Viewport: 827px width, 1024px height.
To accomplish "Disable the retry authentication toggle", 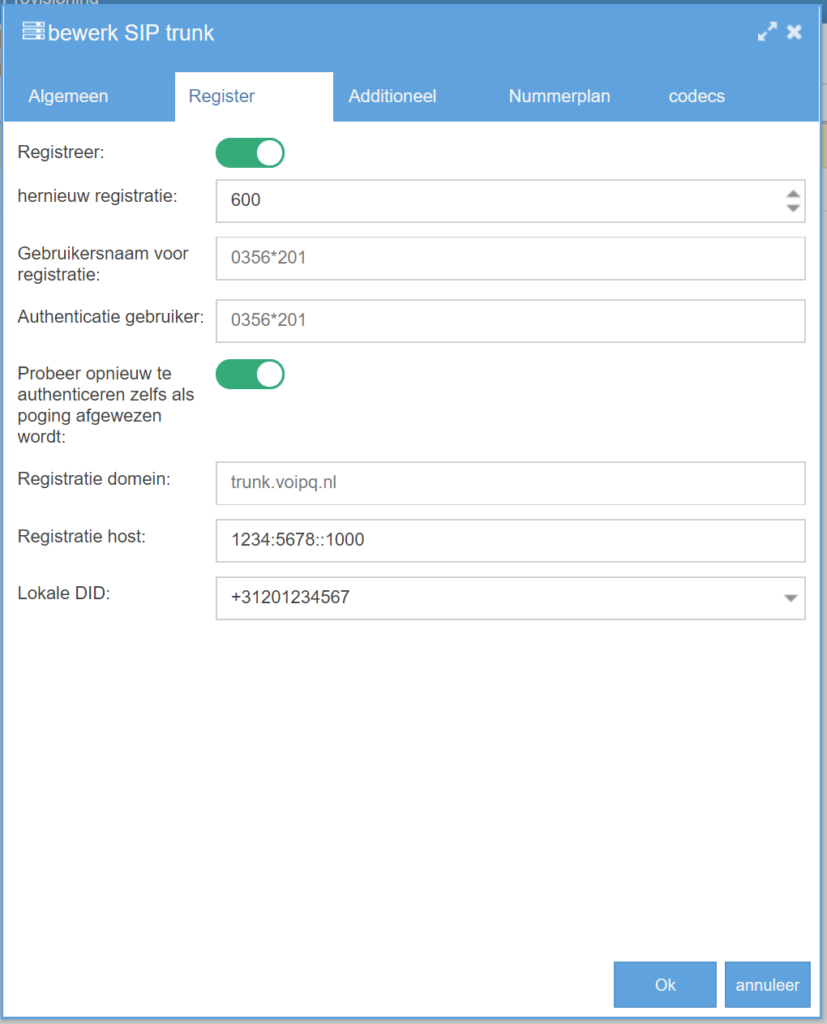I will coord(250,374).
